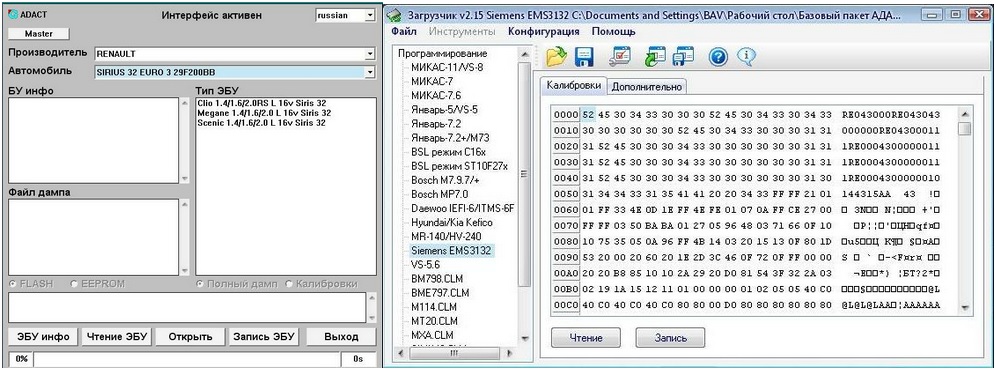Click the save configuration window icon
Viewport: 996px width, 372px height.
click(x=683, y=56)
